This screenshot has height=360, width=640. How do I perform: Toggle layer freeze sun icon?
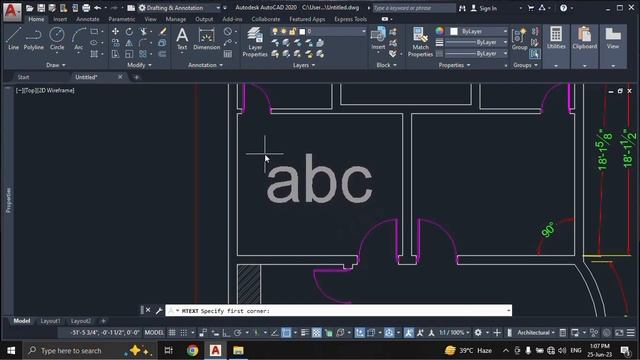283,31
